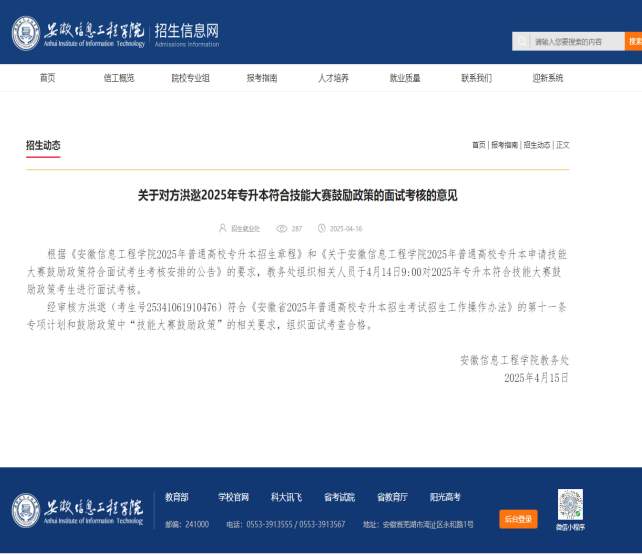The width and height of the screenshot is (642, 555).
Task: Open the 教育部 footer link
Action: [177, 497]
